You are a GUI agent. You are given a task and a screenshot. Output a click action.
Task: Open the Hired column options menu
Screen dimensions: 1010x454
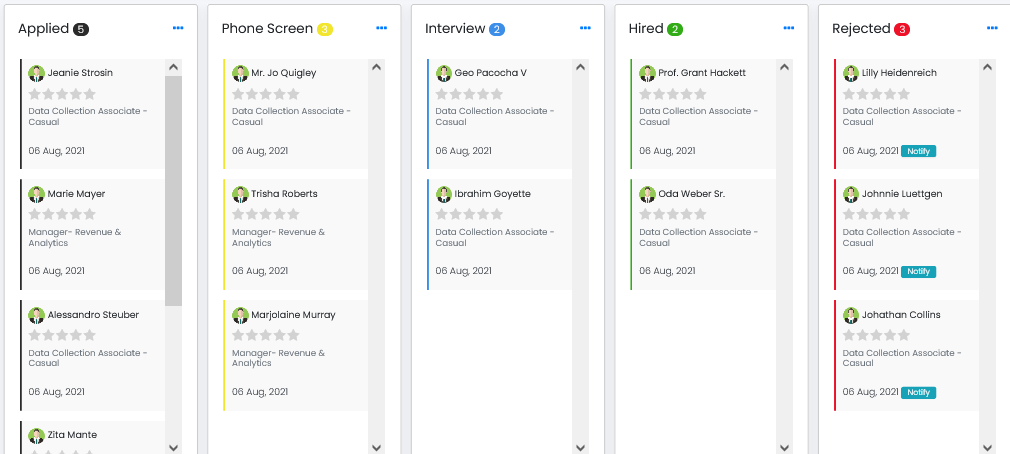(x=788, y=28)
